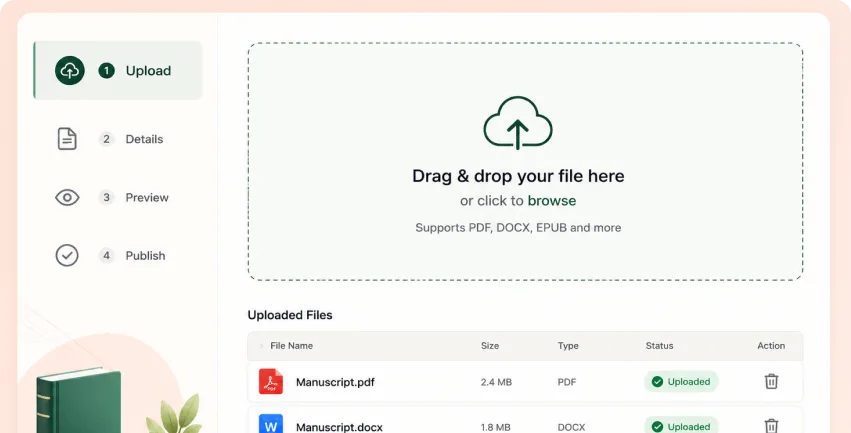
Task: Click the green check icon in Manuscript.docx status
Action: [x=657, y=427]
